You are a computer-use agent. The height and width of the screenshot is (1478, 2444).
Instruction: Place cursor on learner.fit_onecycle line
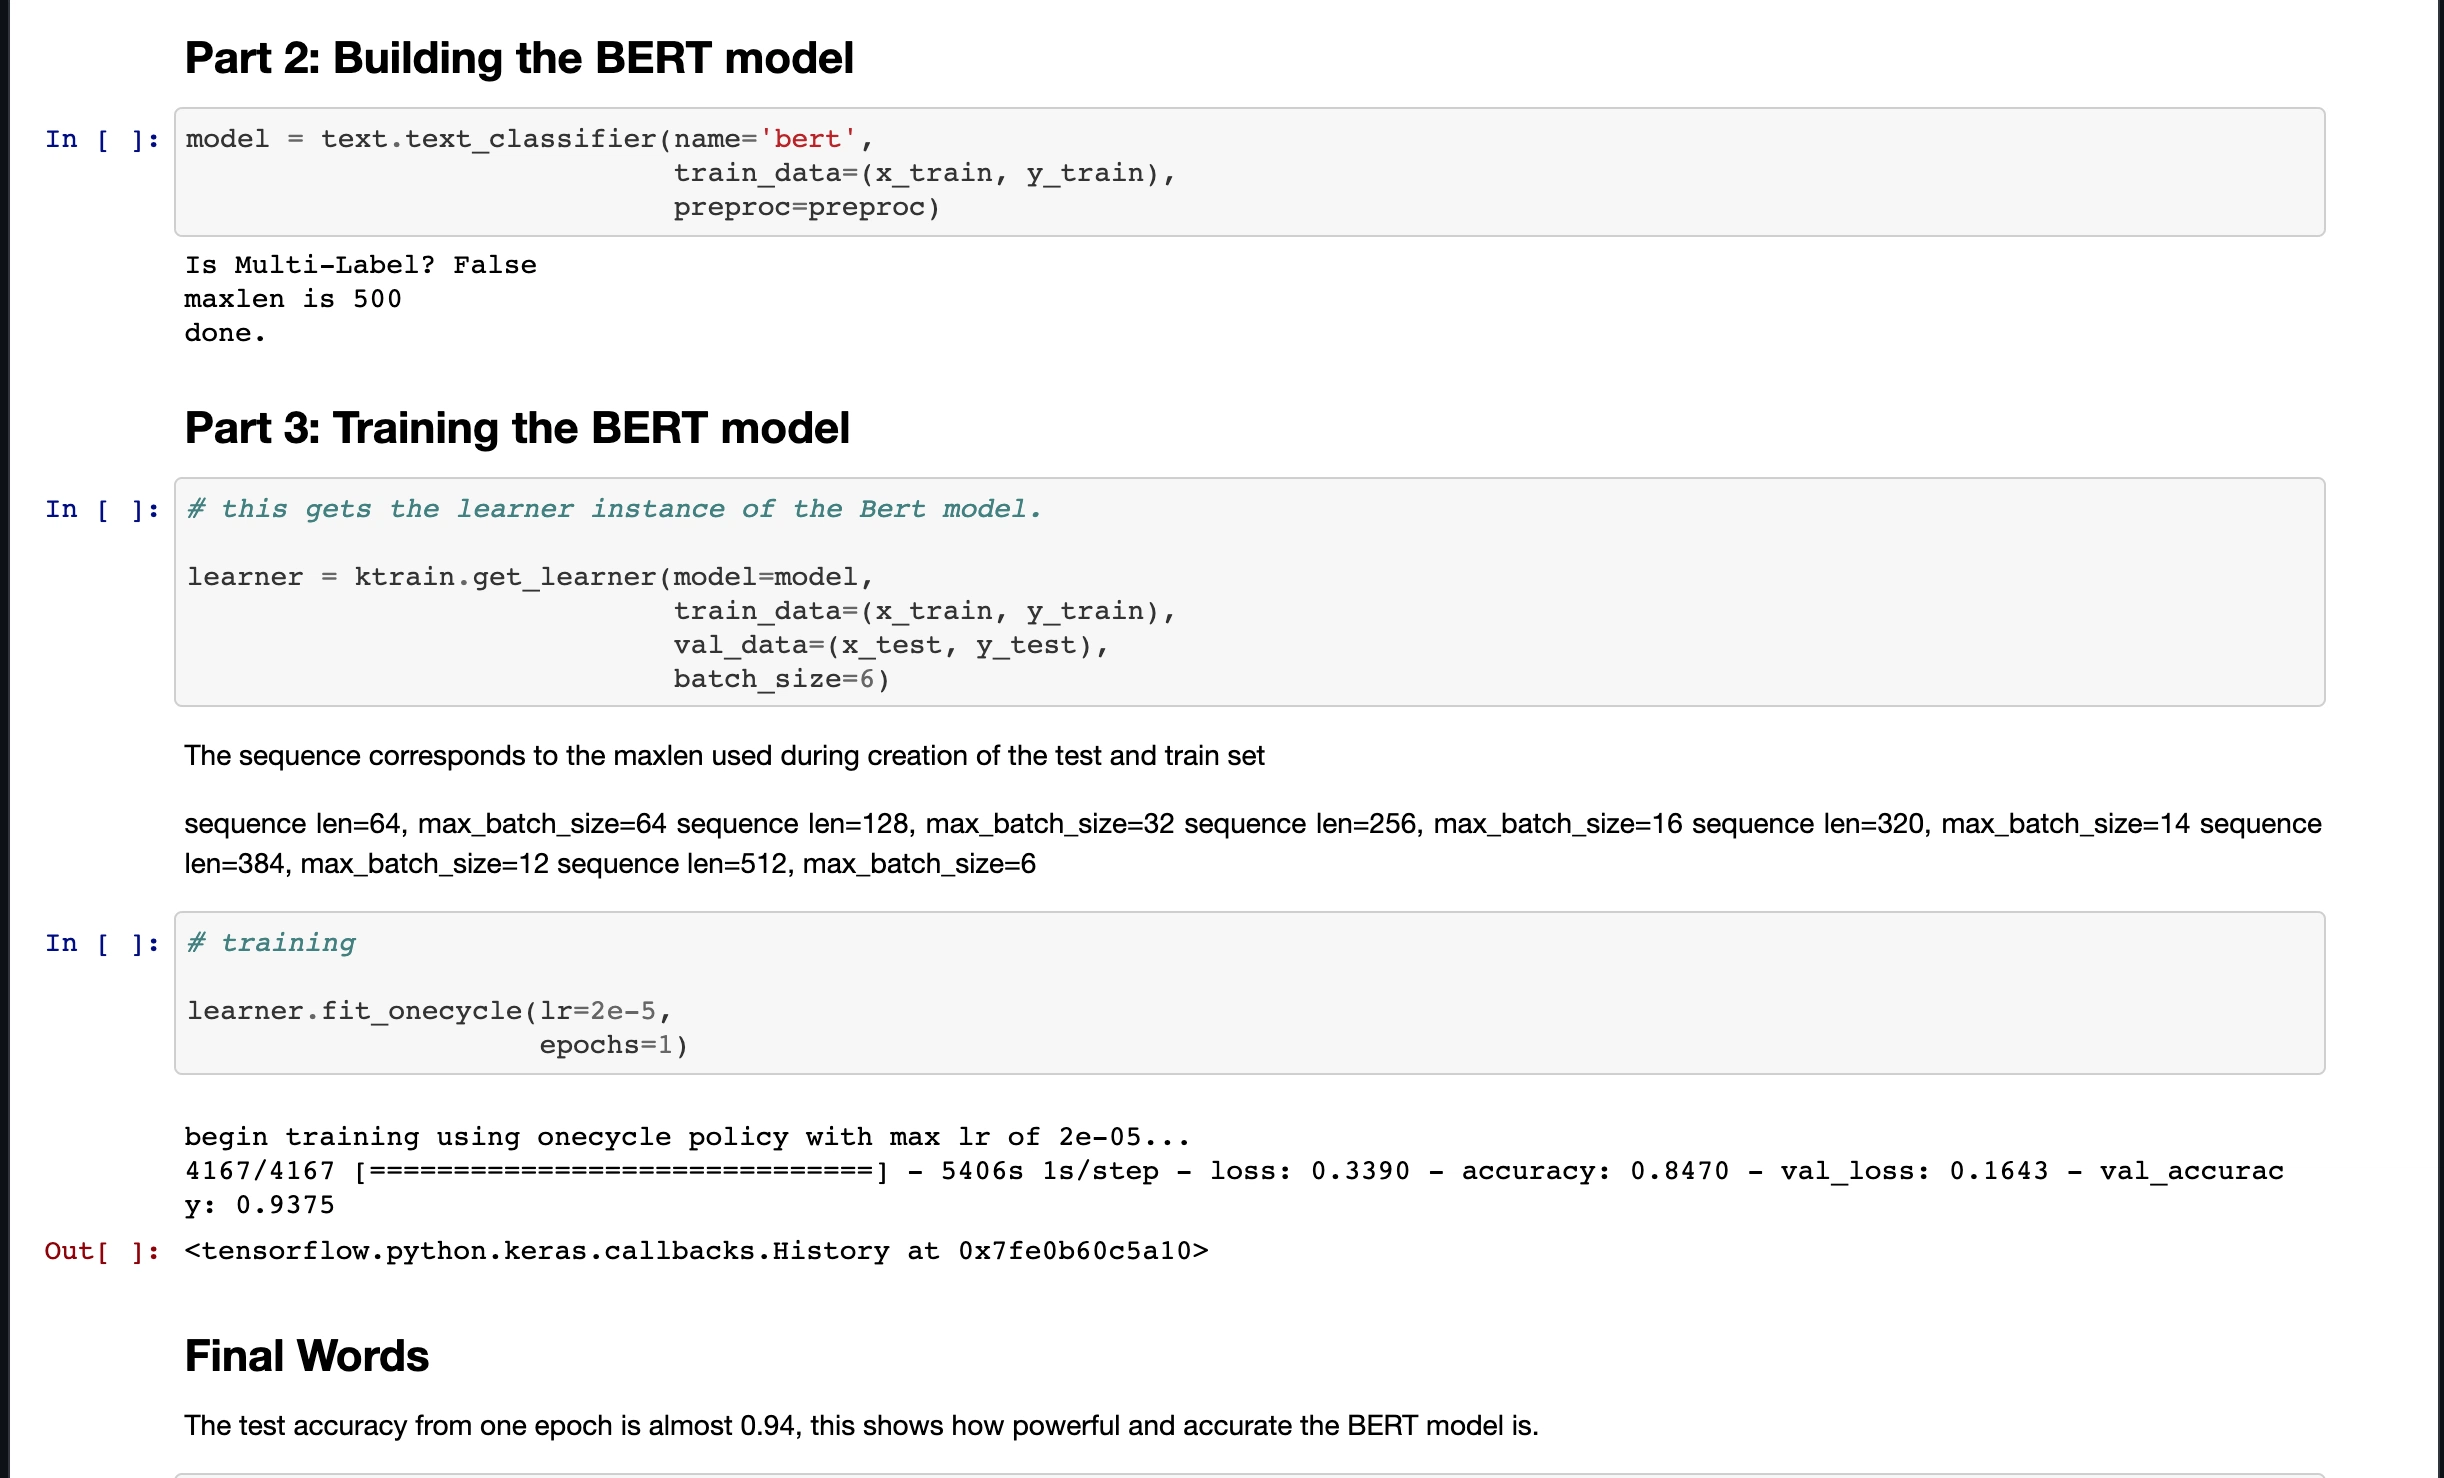pos(430,1012)
